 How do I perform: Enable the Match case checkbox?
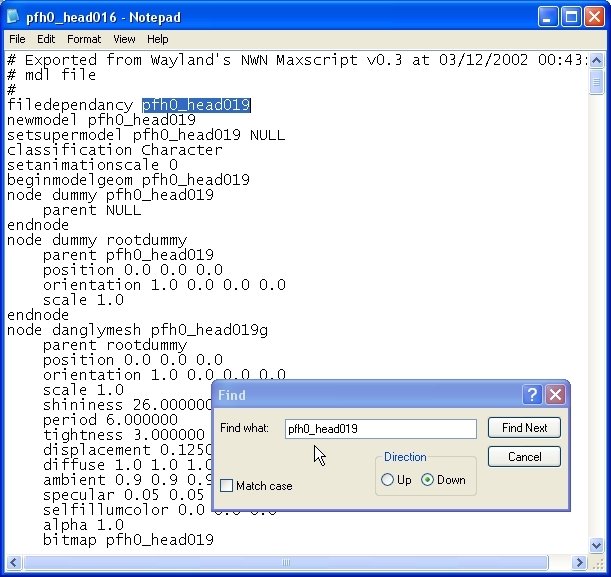coord(227,486)
